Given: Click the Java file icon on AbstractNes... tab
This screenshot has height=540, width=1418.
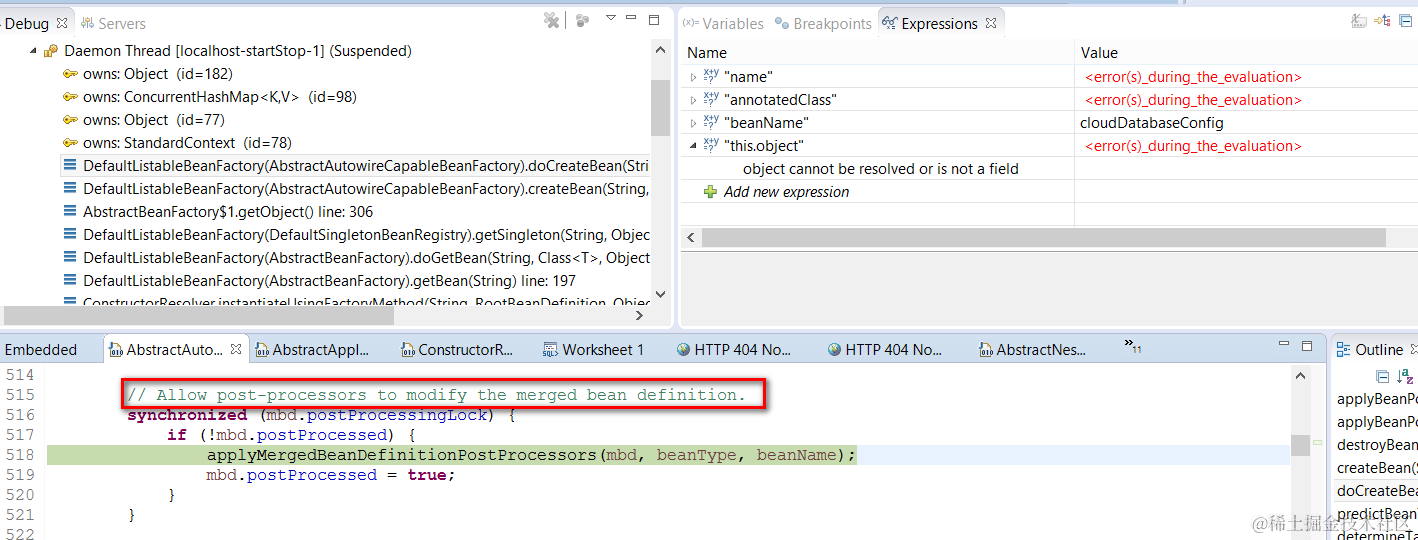Looking at the screenshot, I should tap(986, 350).
